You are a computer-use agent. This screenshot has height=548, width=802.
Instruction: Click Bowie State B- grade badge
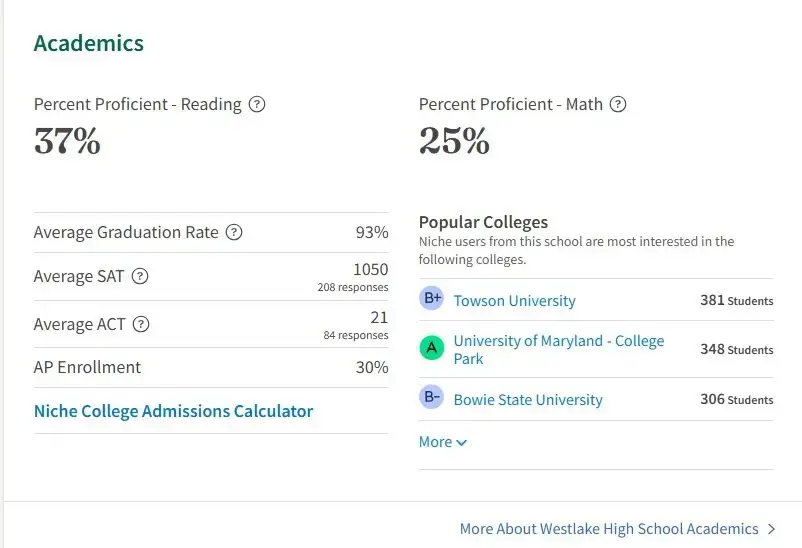[432, 397]
